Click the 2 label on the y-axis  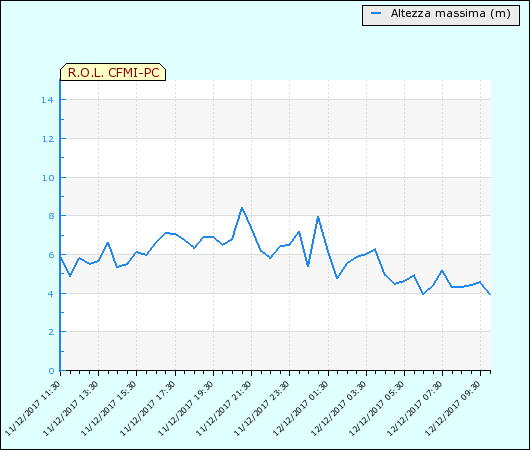(51, 332)
